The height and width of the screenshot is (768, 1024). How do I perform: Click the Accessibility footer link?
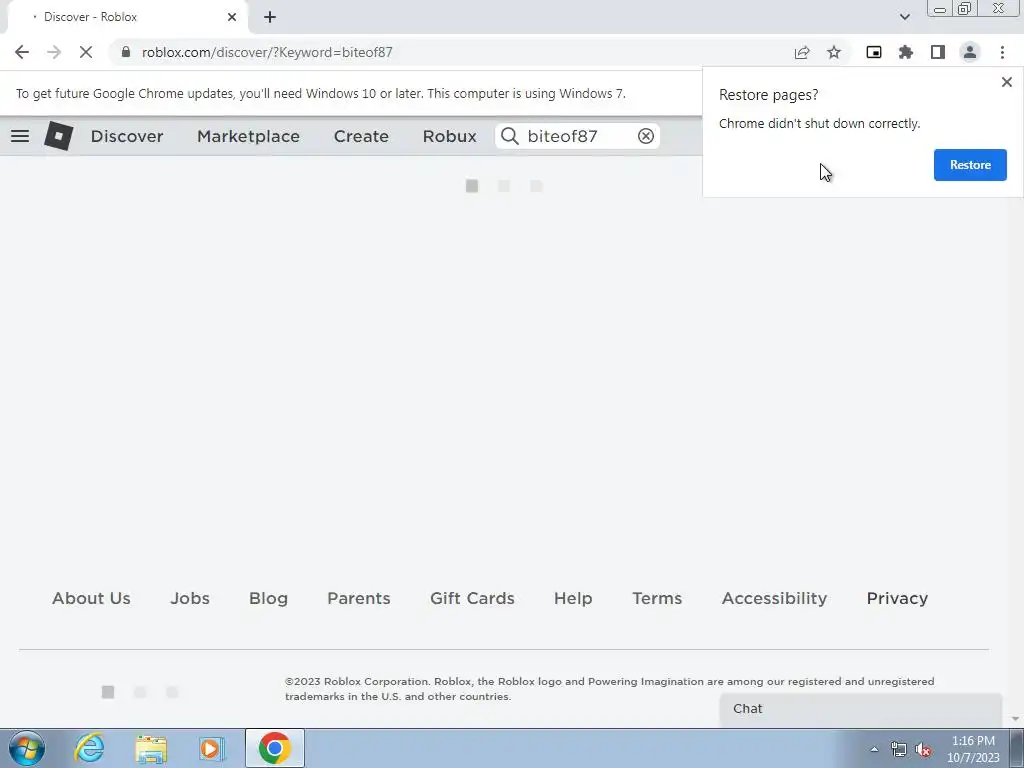[x=774, y=598]
